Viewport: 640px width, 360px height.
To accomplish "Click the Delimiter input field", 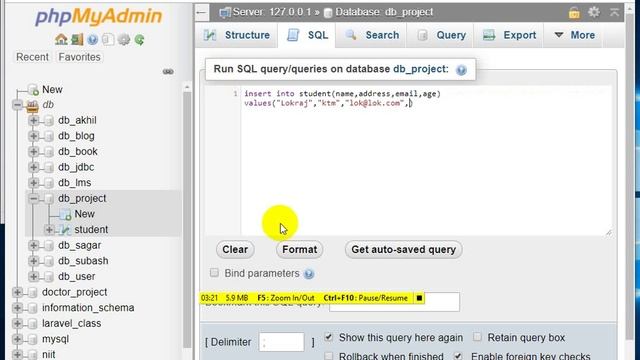I will [282, 342].
